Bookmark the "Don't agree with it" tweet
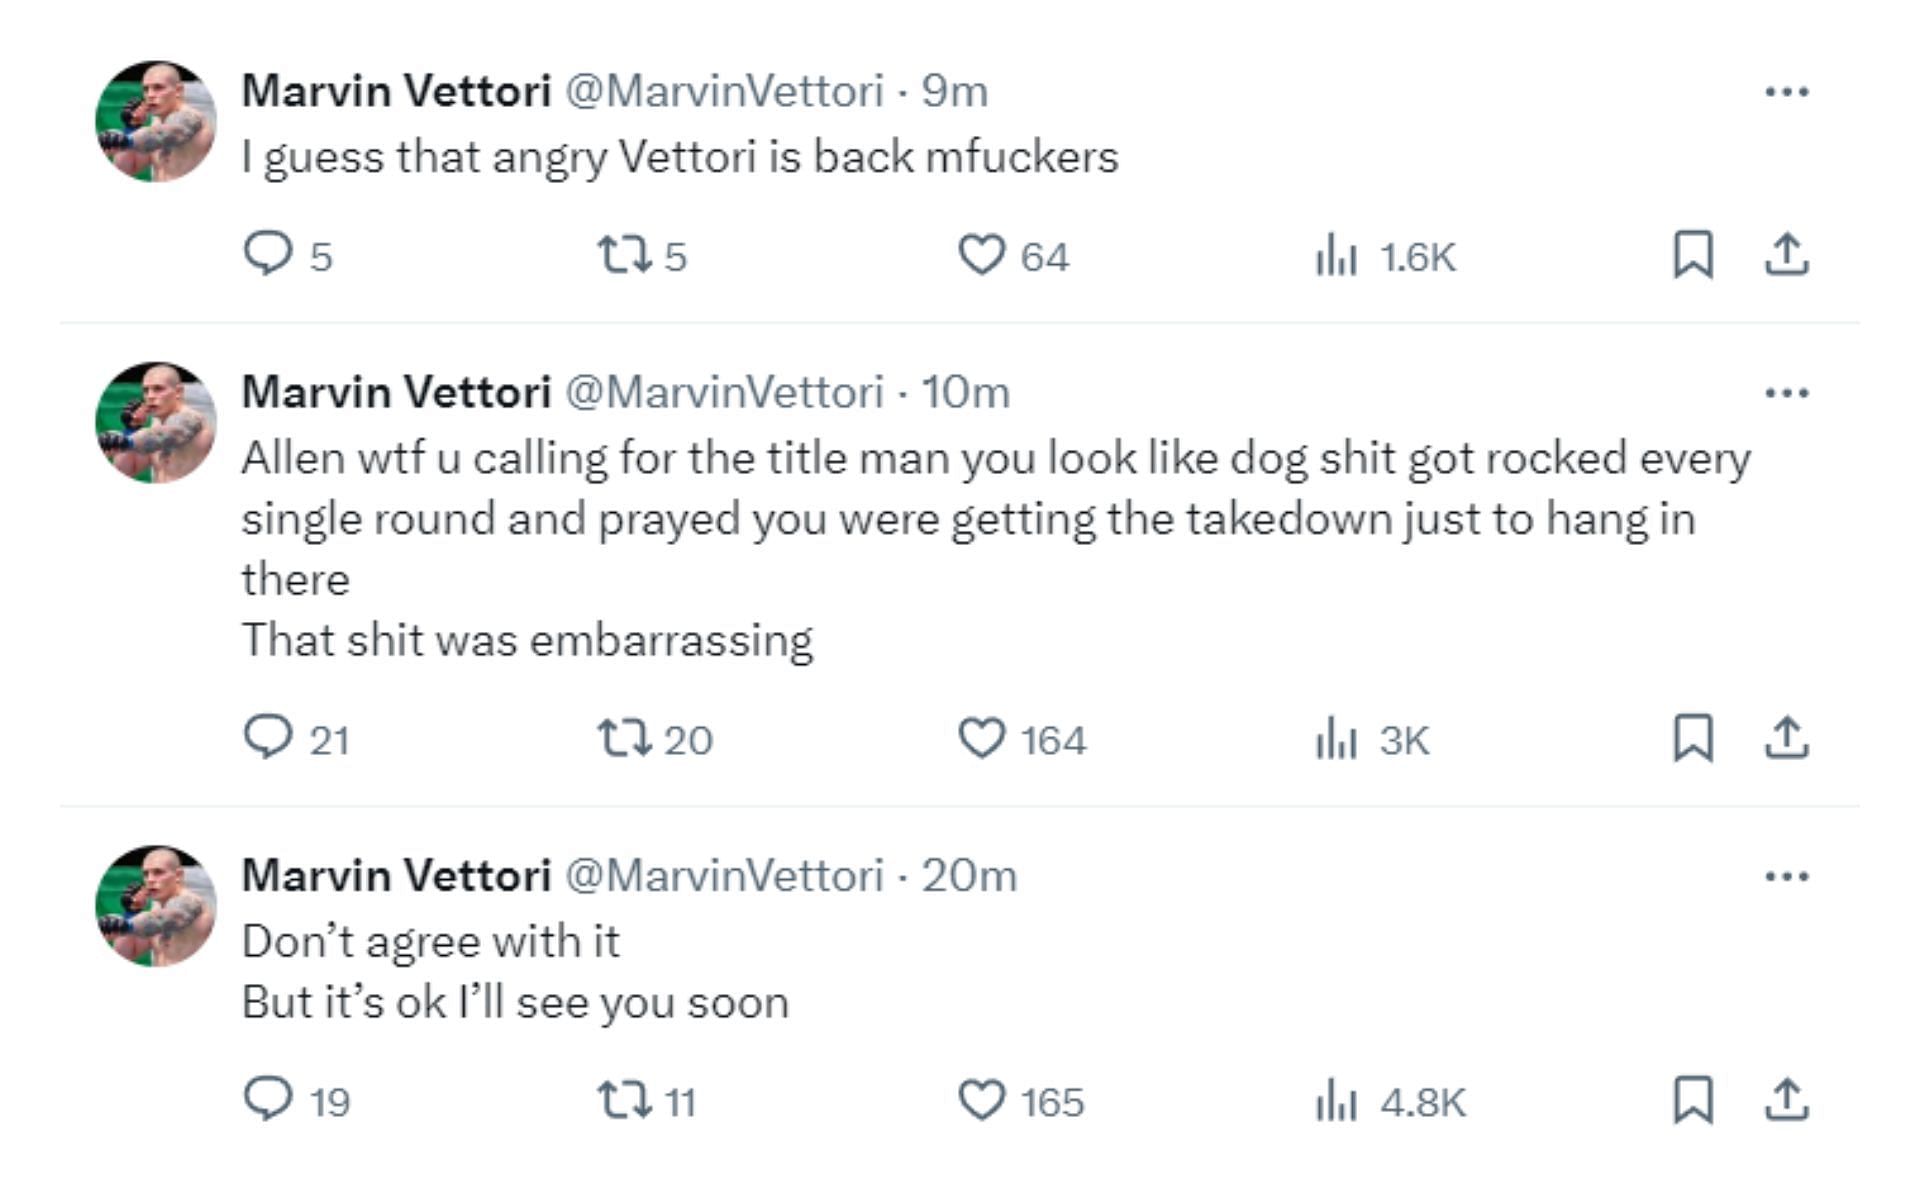This screenshot has height=1200, width=1920. (1693, 1100)
